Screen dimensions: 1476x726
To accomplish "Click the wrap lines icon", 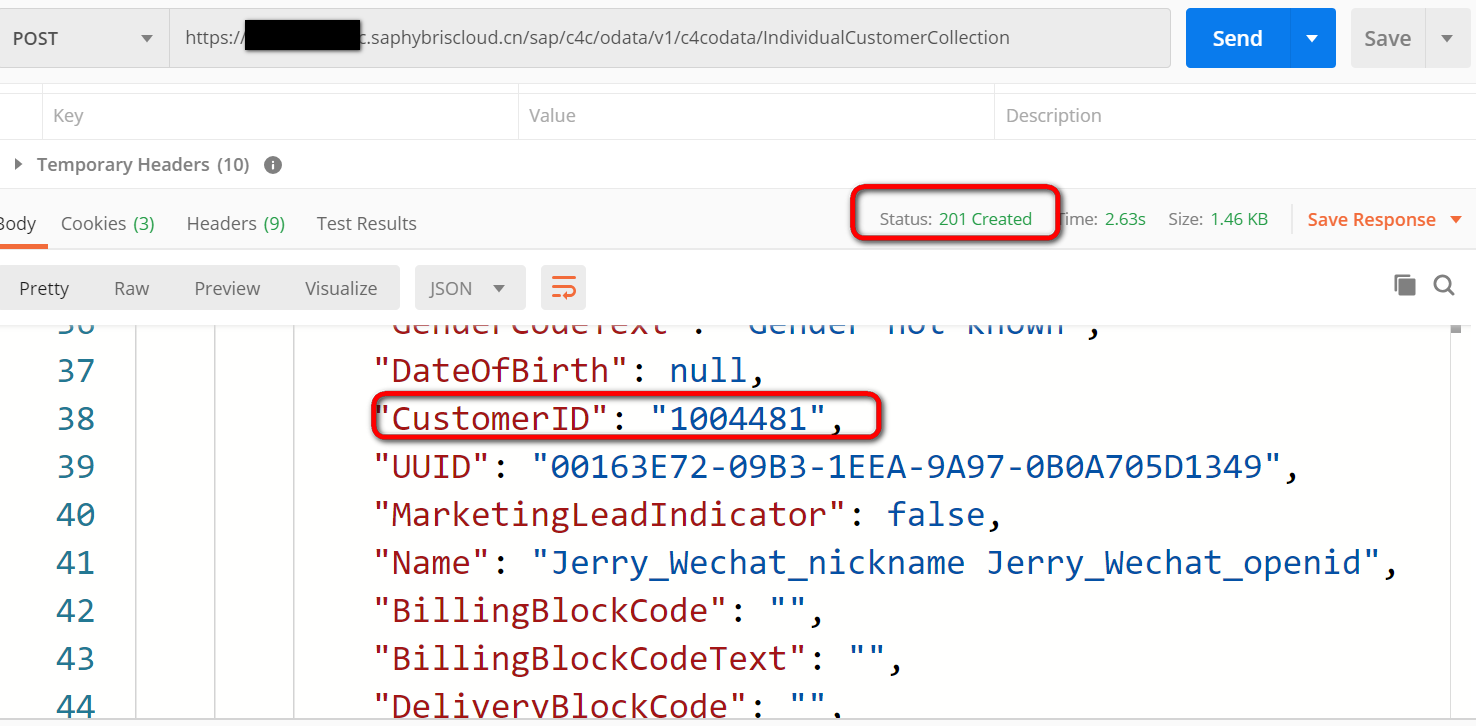I will point(563,288).
